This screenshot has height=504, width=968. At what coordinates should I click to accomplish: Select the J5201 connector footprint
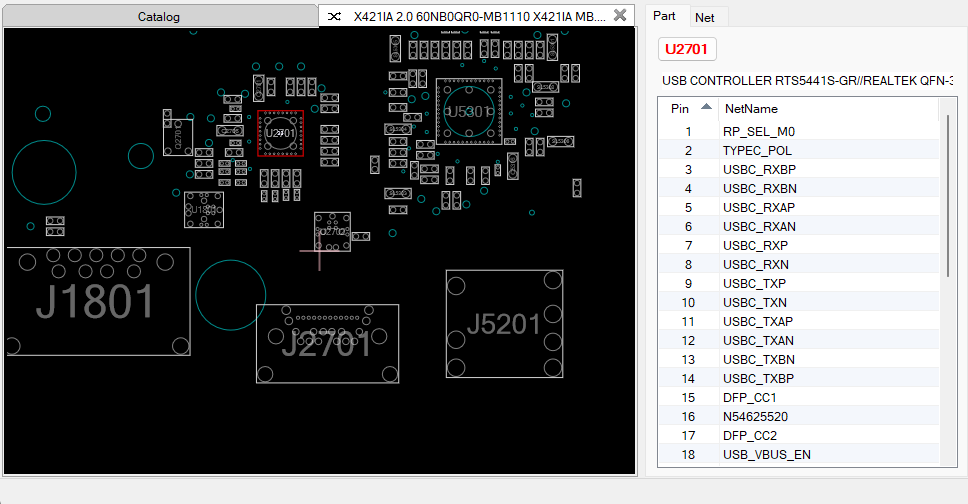click(504, 324)
